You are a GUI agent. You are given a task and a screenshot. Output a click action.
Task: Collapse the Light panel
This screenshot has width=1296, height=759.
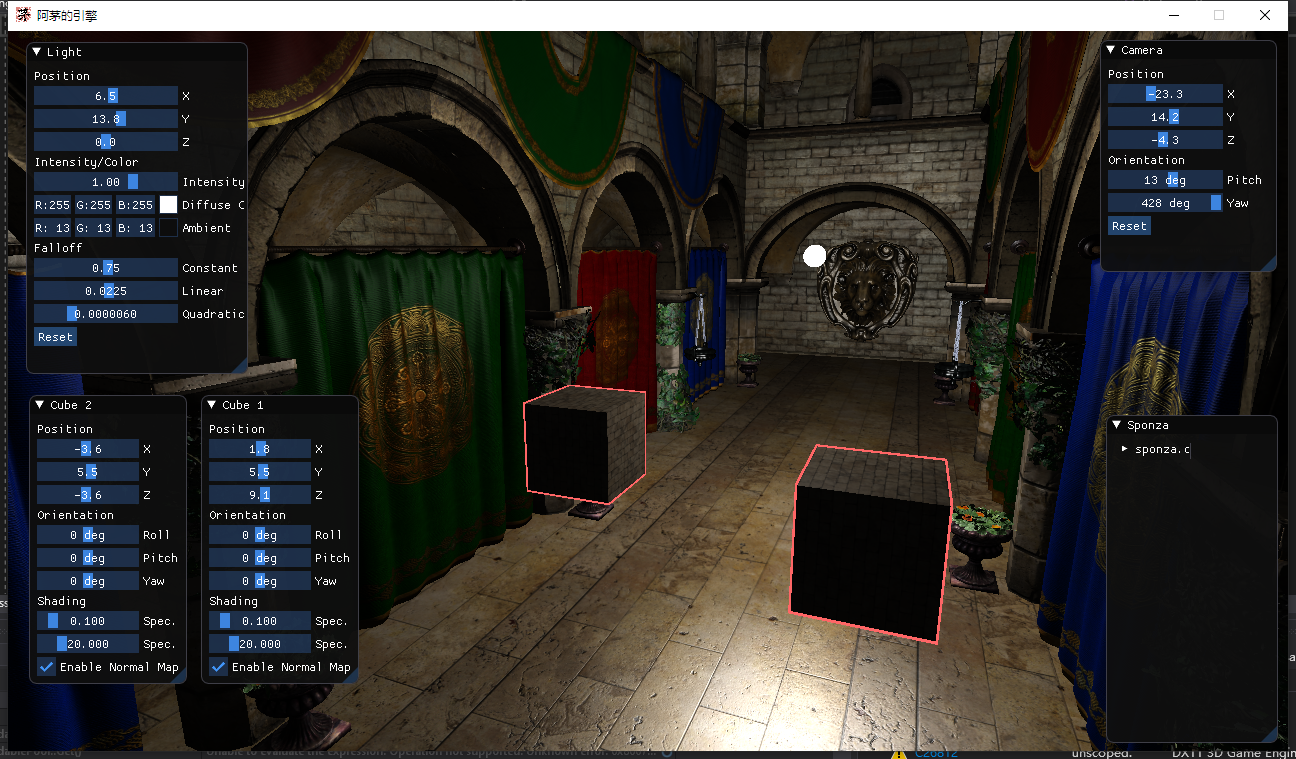(37, 52)
